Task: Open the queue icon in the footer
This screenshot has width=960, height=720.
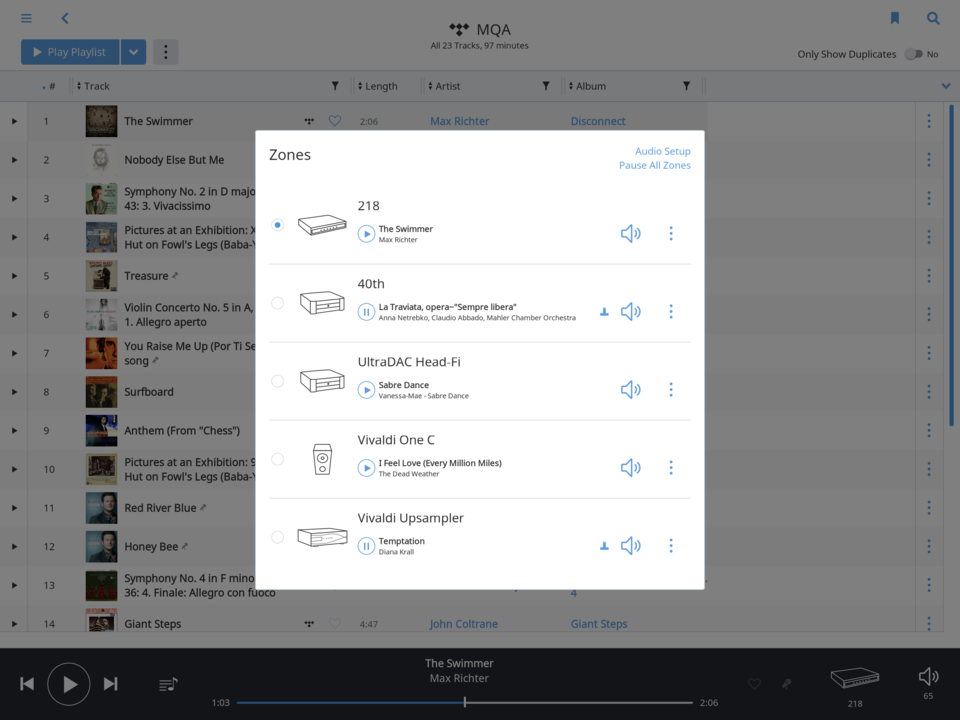Action: click(168, 684)
